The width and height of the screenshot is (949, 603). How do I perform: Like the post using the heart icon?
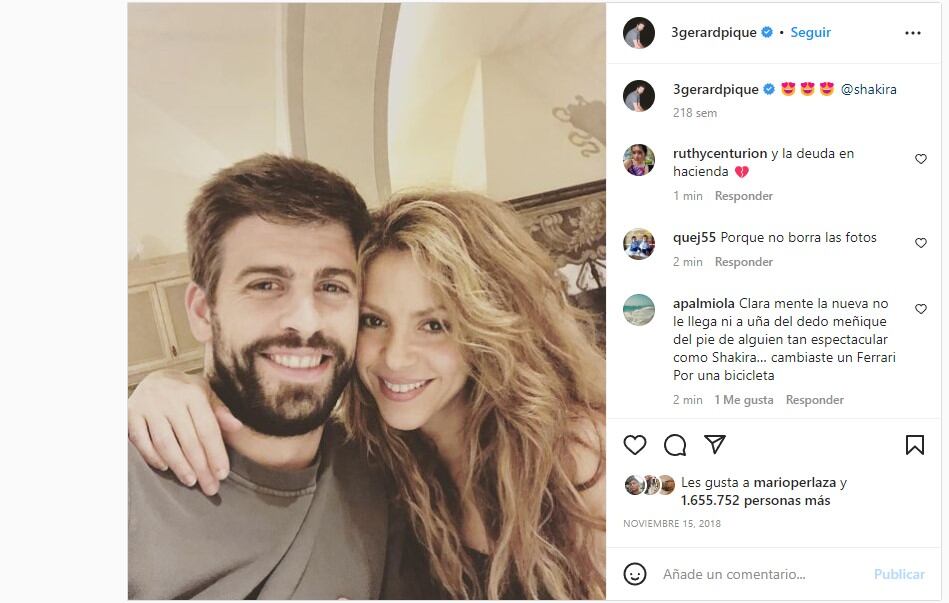click(x=636, y=445)
